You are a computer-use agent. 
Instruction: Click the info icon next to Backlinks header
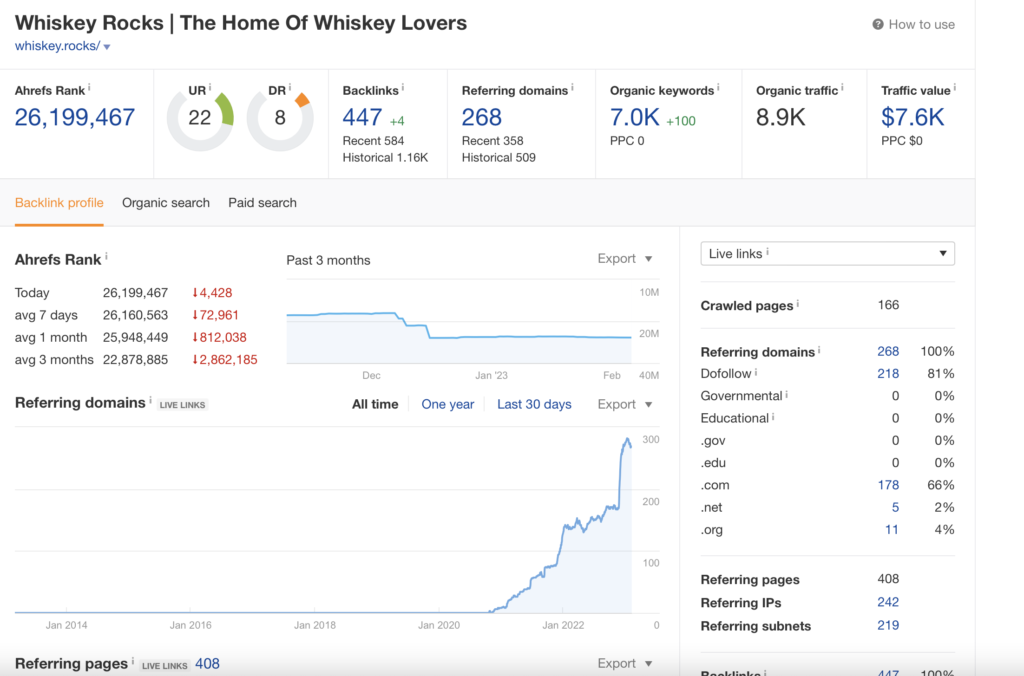(x=403, y=87)
